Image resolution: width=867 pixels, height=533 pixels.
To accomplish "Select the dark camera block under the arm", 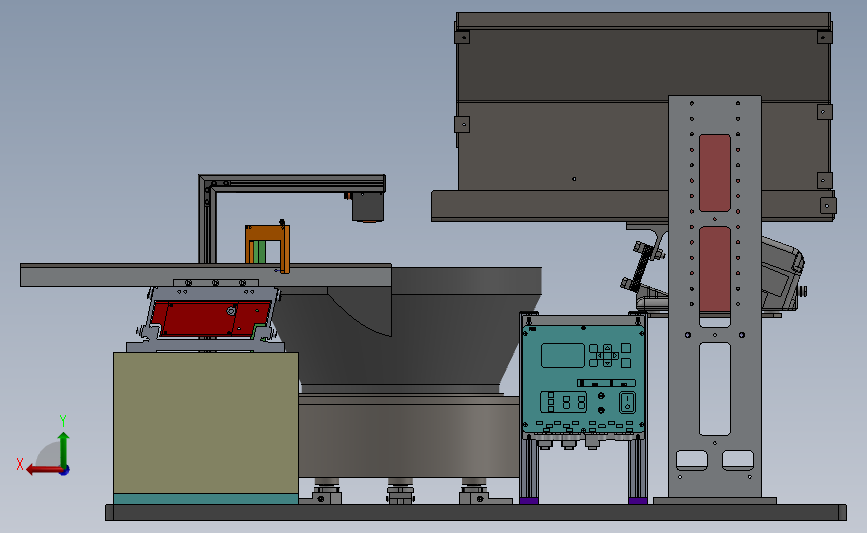I will click(x=368, y=207).
